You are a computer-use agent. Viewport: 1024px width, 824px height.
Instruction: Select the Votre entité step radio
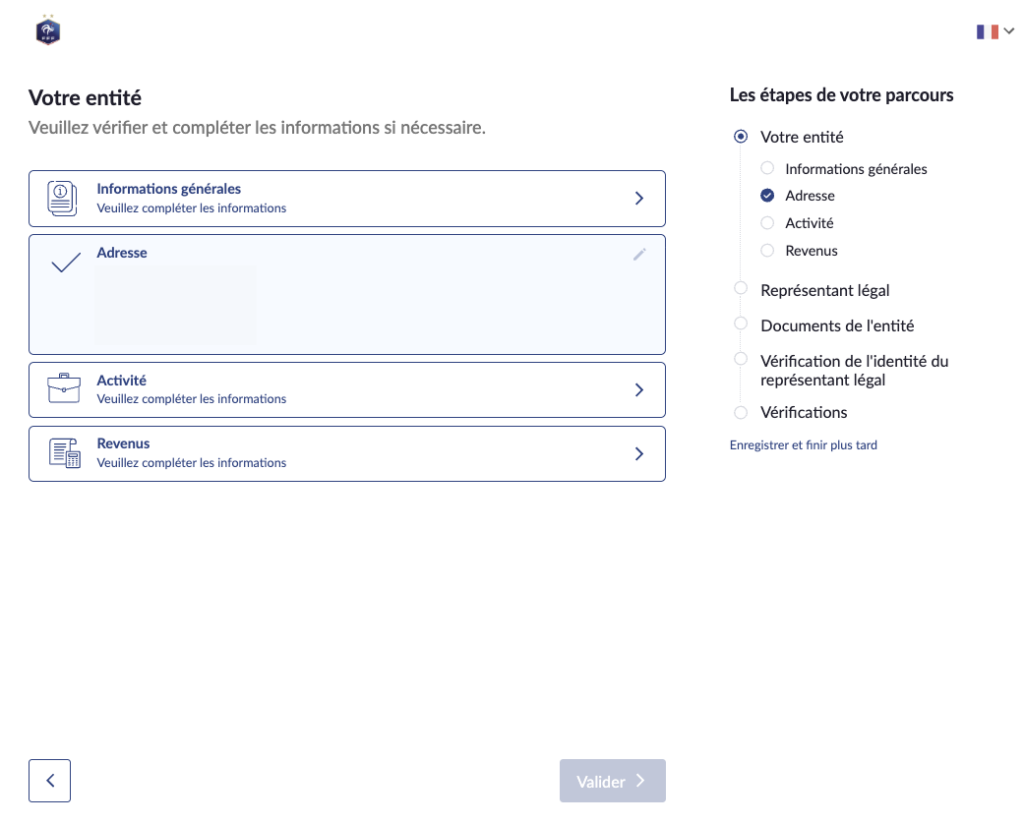point(741,136)
